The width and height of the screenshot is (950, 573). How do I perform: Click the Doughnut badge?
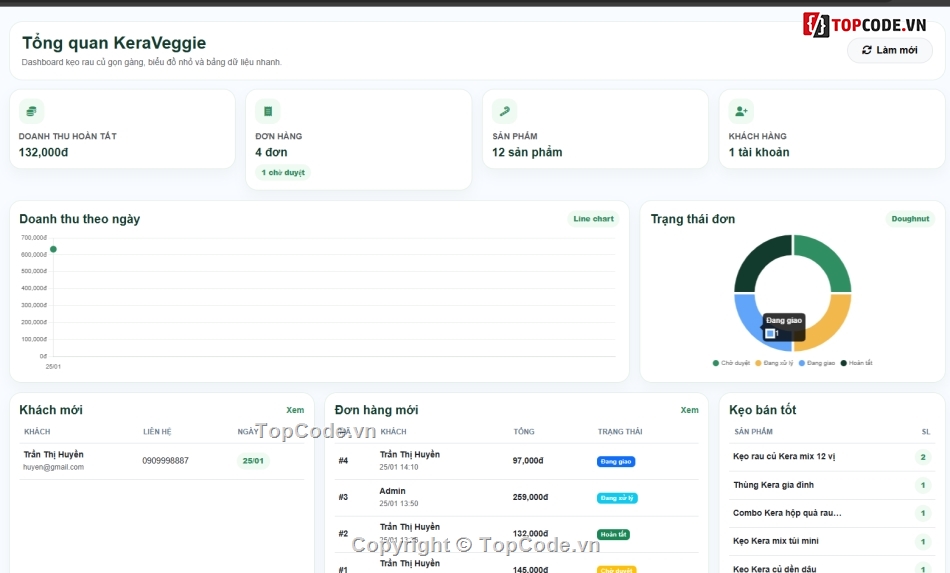910,219
